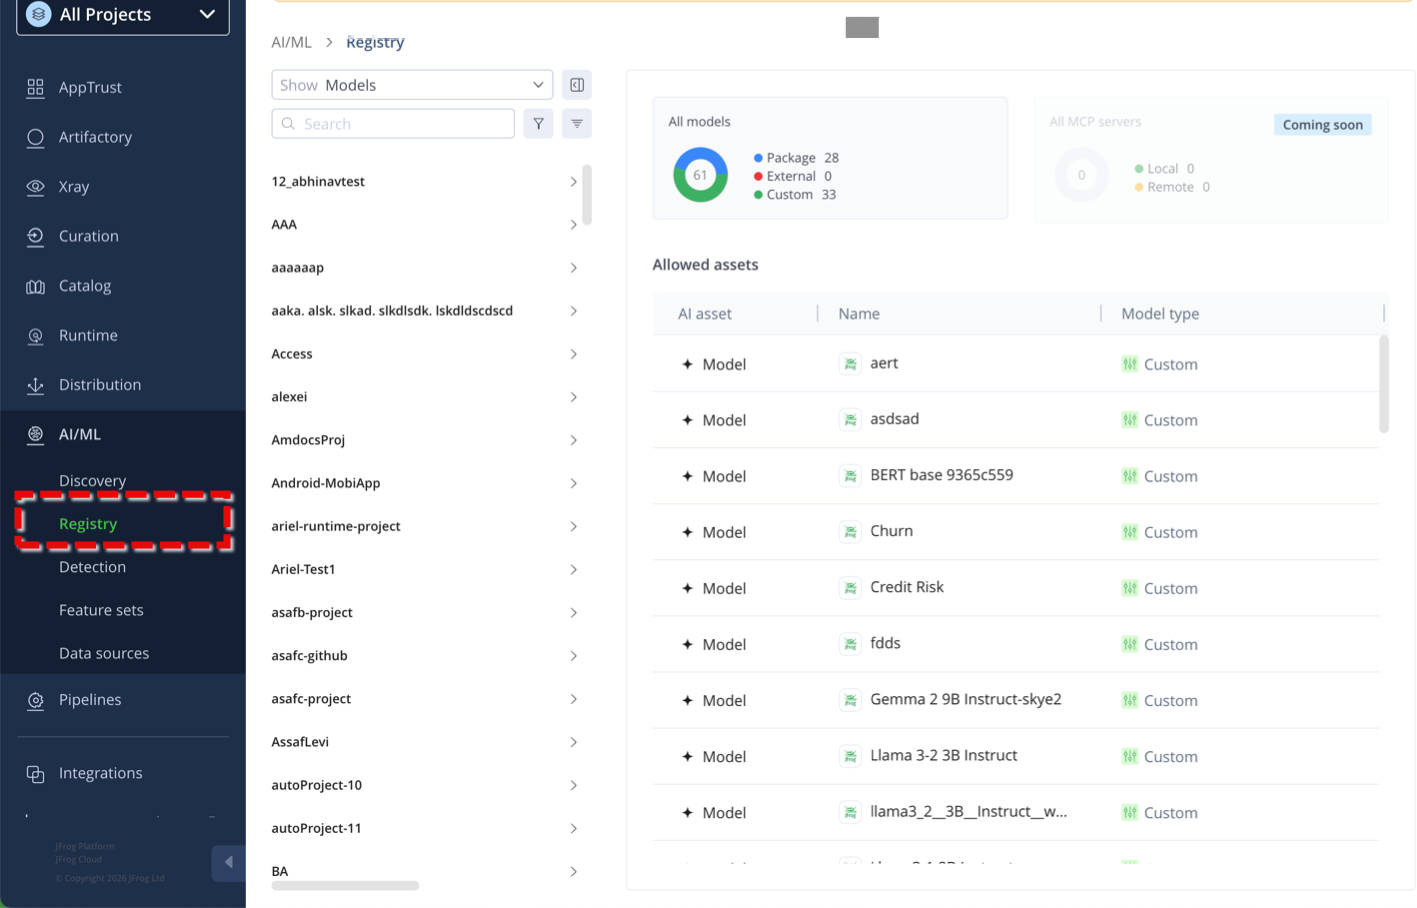Image resolution: width=1417 pixels, height=908 pixels.
Task: Expand the Access project chevron
Action: pyautogui.click(x=573, y=354)
